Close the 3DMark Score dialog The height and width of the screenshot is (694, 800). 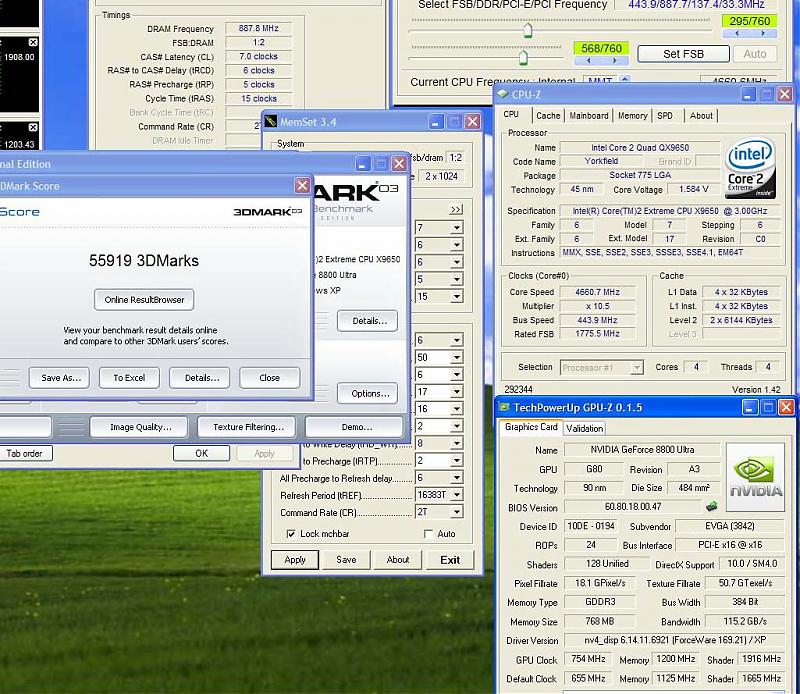302,185
